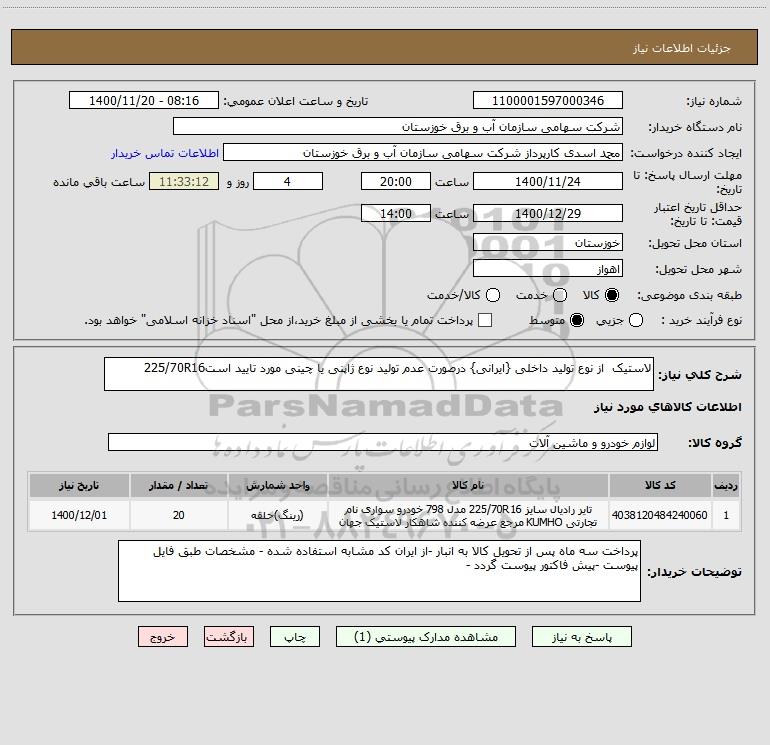Click the ردیف column header

click(x=726, y=485)
